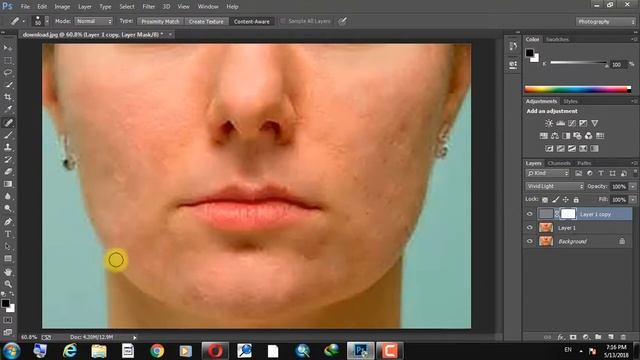The image size is (640, 360).
Task: Select the Crop tool
Action: point(8,97)
